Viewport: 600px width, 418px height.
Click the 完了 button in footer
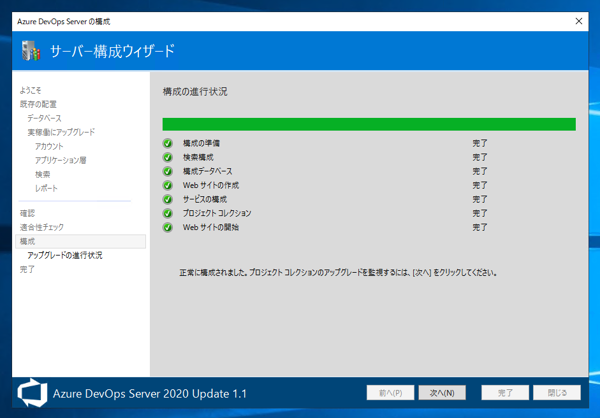(505, 393)
